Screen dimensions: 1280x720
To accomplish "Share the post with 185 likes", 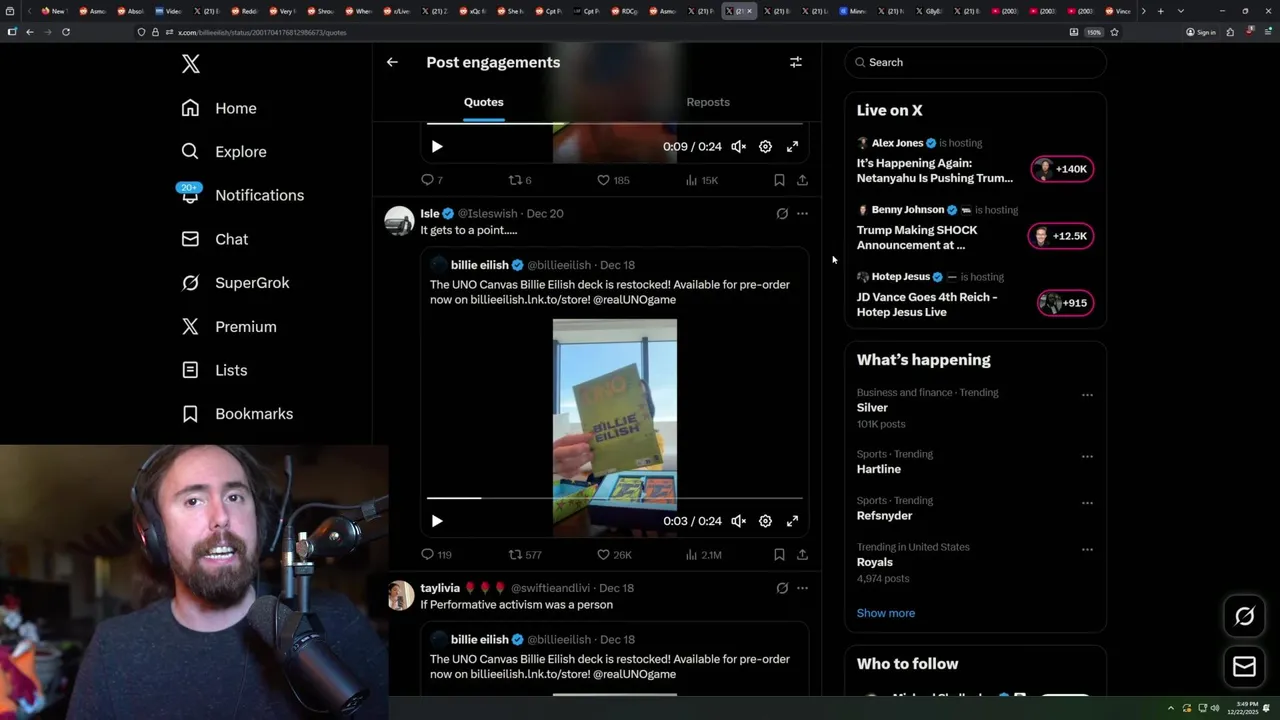I will 802,180.
